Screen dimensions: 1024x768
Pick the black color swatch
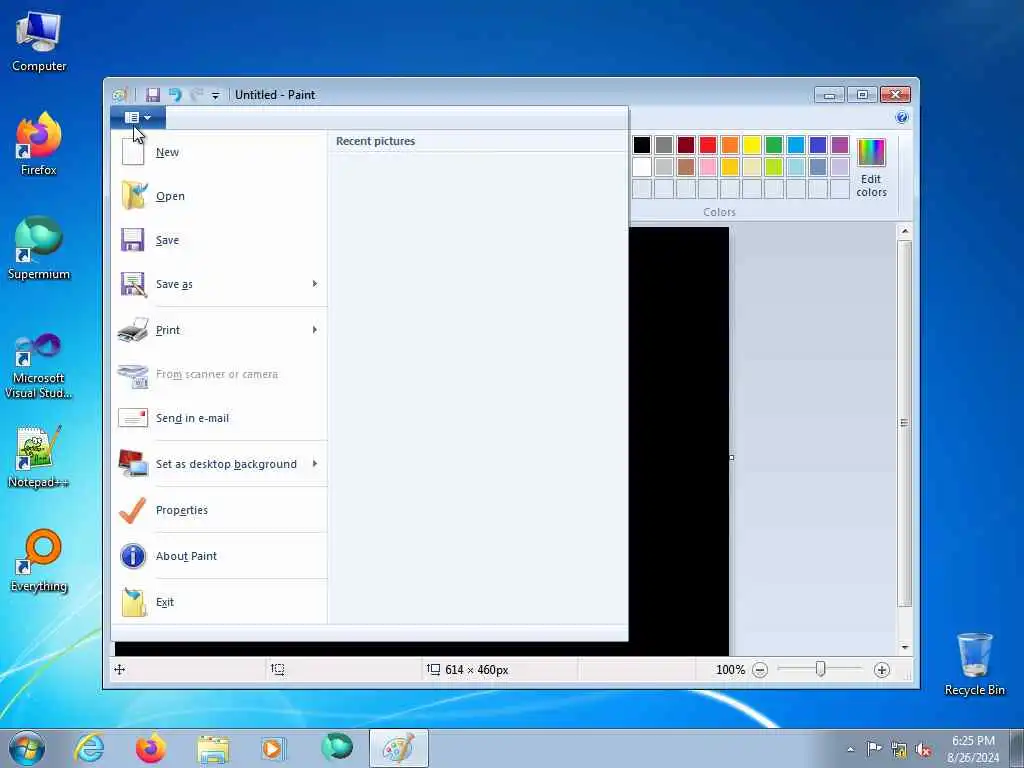coord(642,145)
